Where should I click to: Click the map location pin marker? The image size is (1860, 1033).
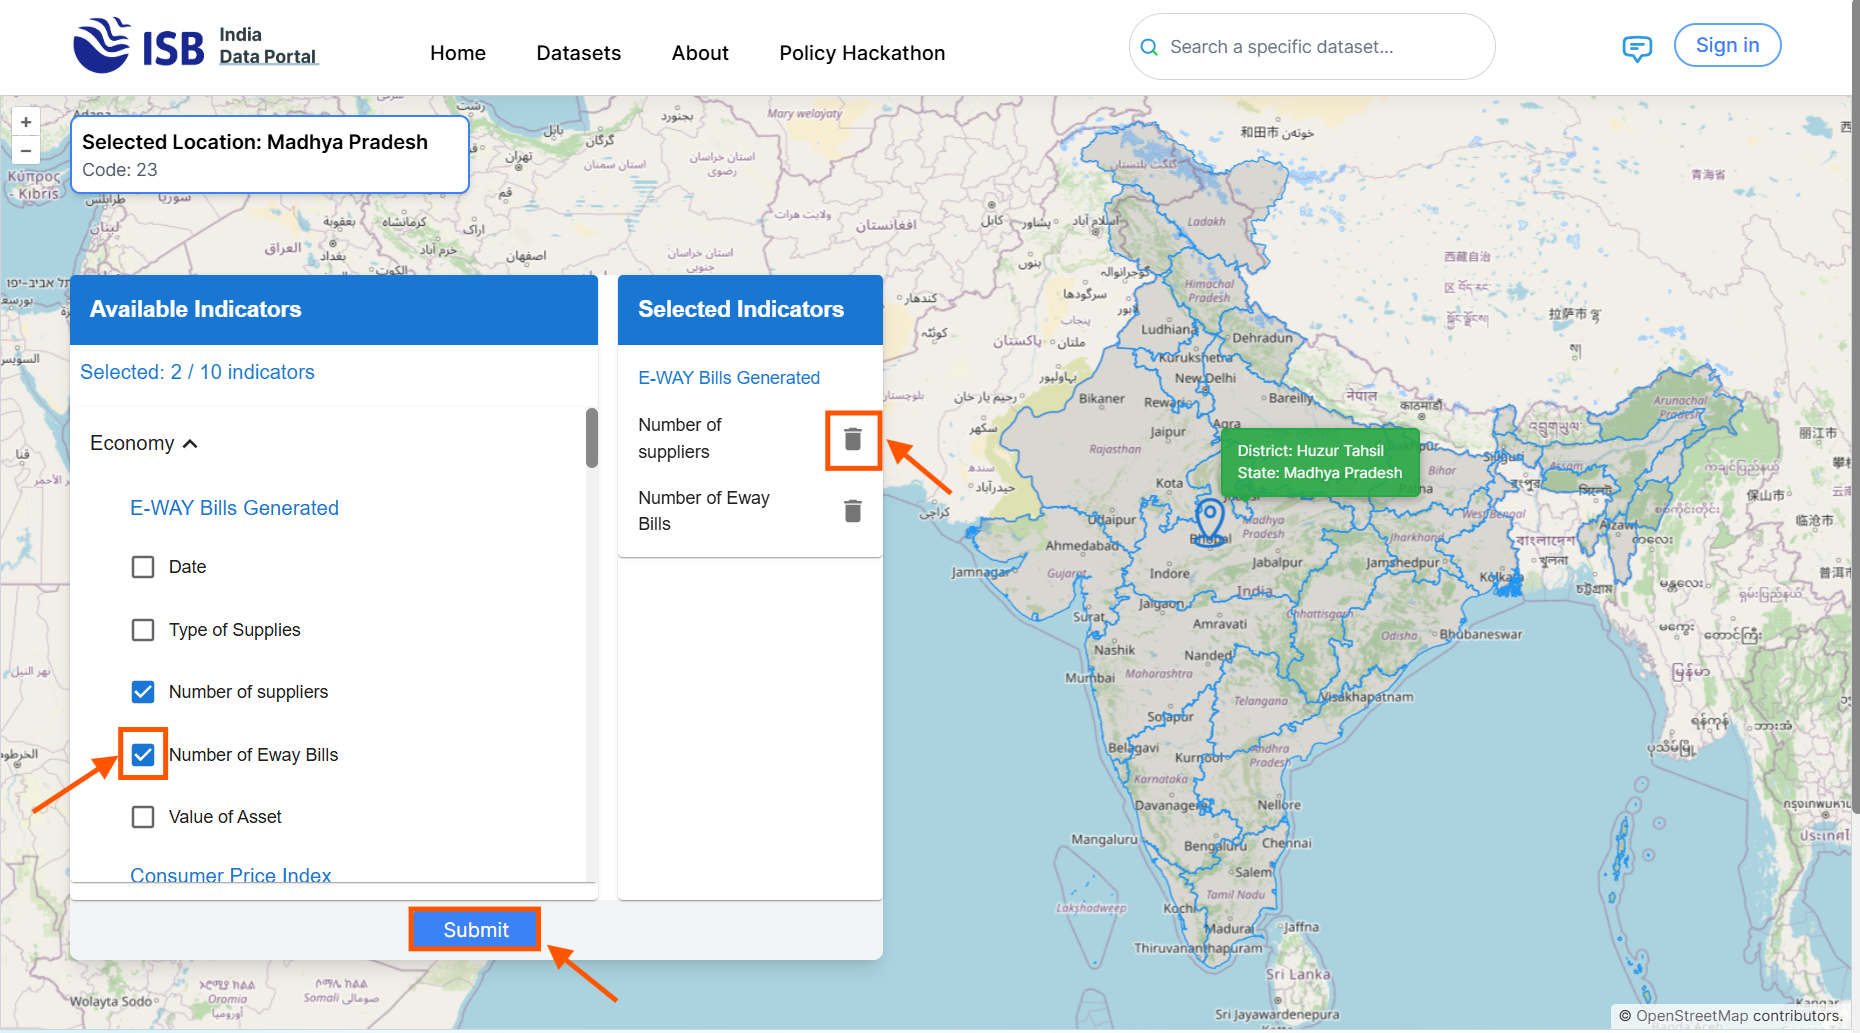pos(1210,519)
